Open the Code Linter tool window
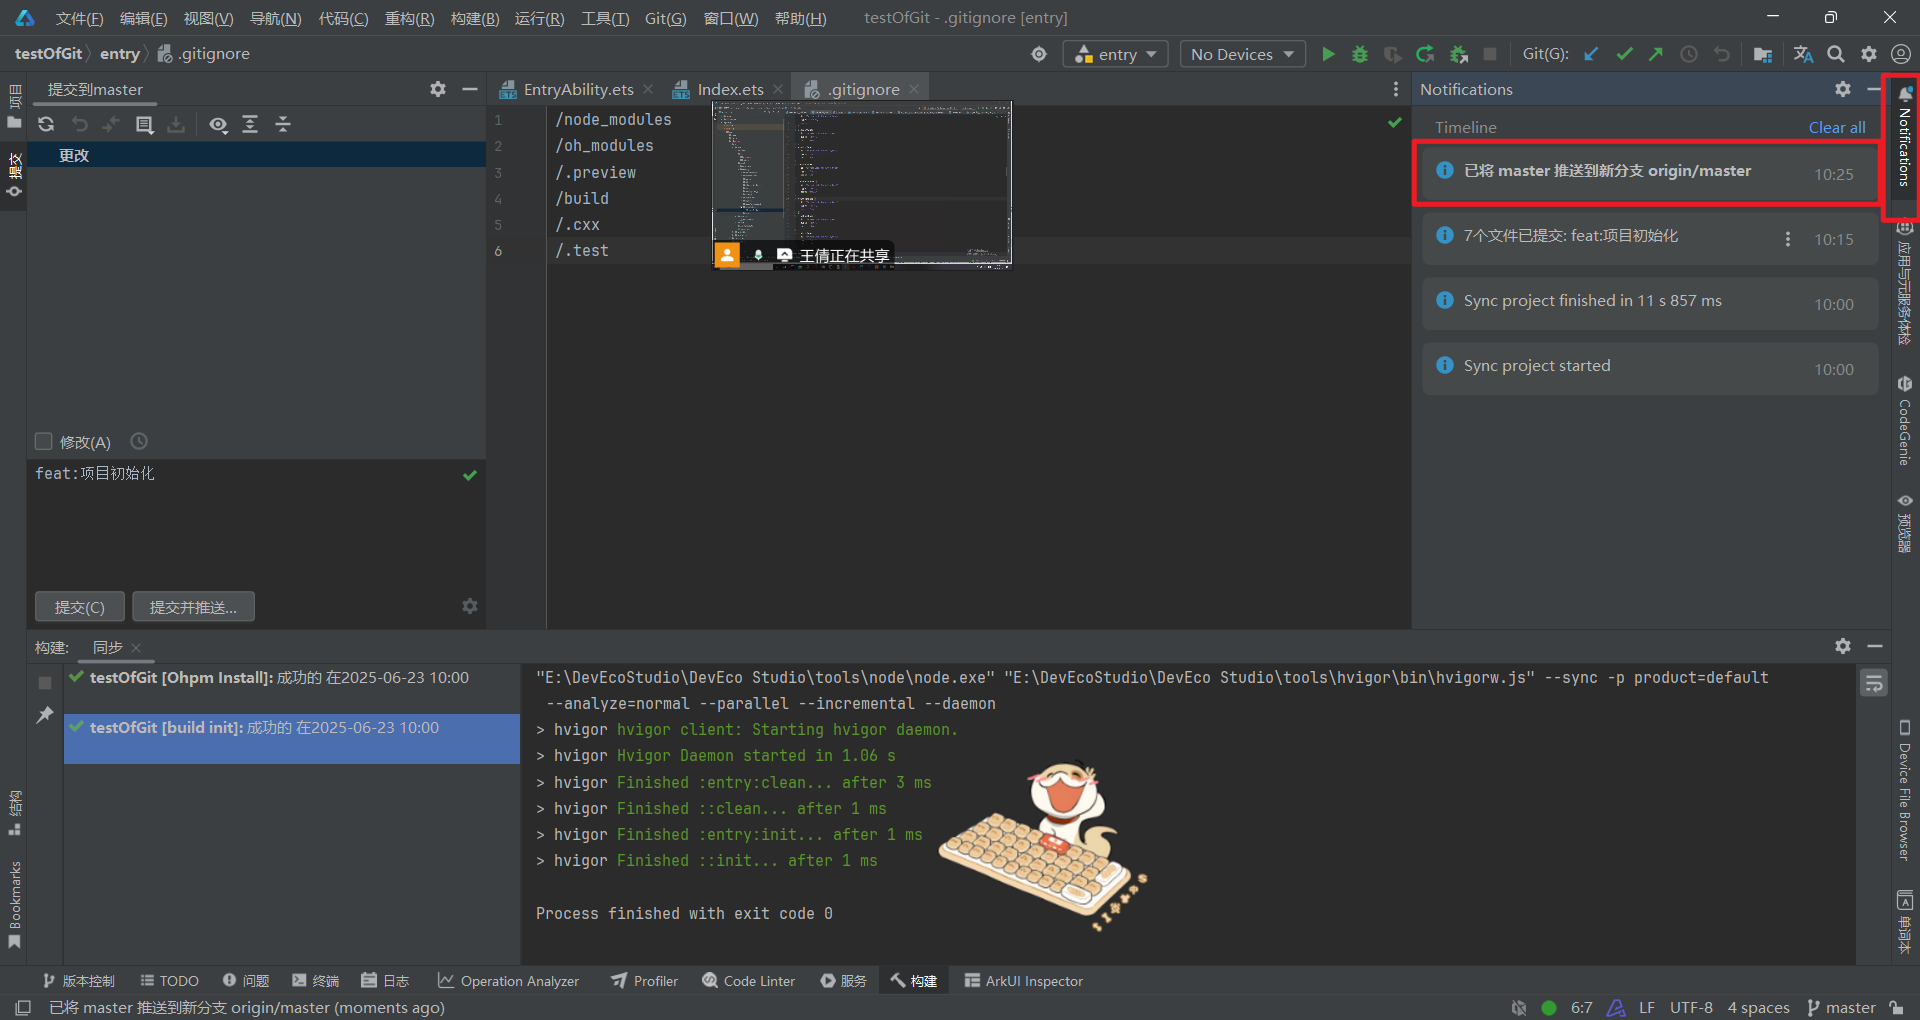1920x1020 pixels. click(x=748, y=981)
